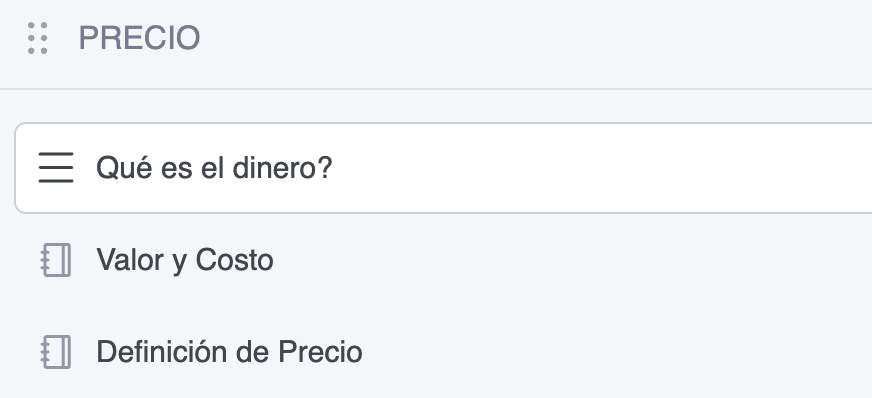Click blank header area right of PRECIO

tap(534, 38)
